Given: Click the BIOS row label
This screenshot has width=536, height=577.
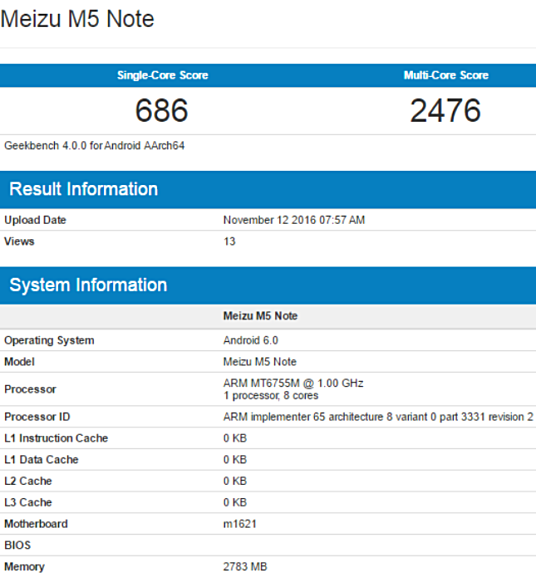Looking at the screenshot, I should pyautogui.click(x=17, y=545).
